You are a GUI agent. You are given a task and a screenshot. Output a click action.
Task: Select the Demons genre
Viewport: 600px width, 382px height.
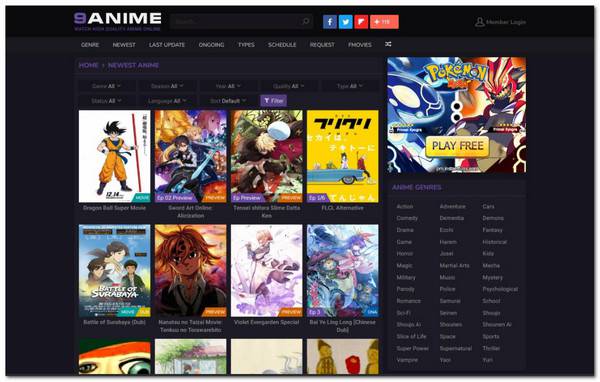point(493,218)
